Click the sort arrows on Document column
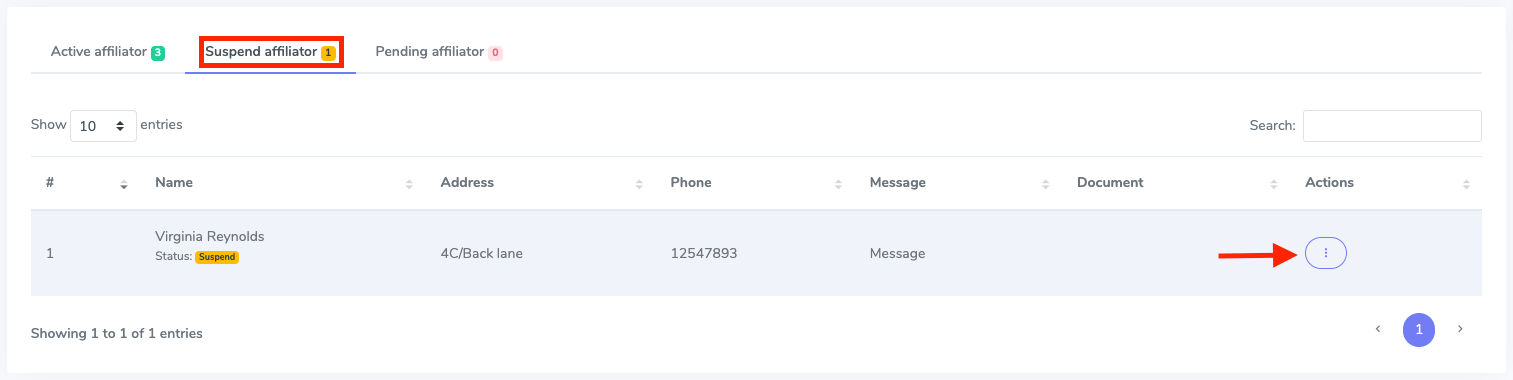 click(1274, 184)
